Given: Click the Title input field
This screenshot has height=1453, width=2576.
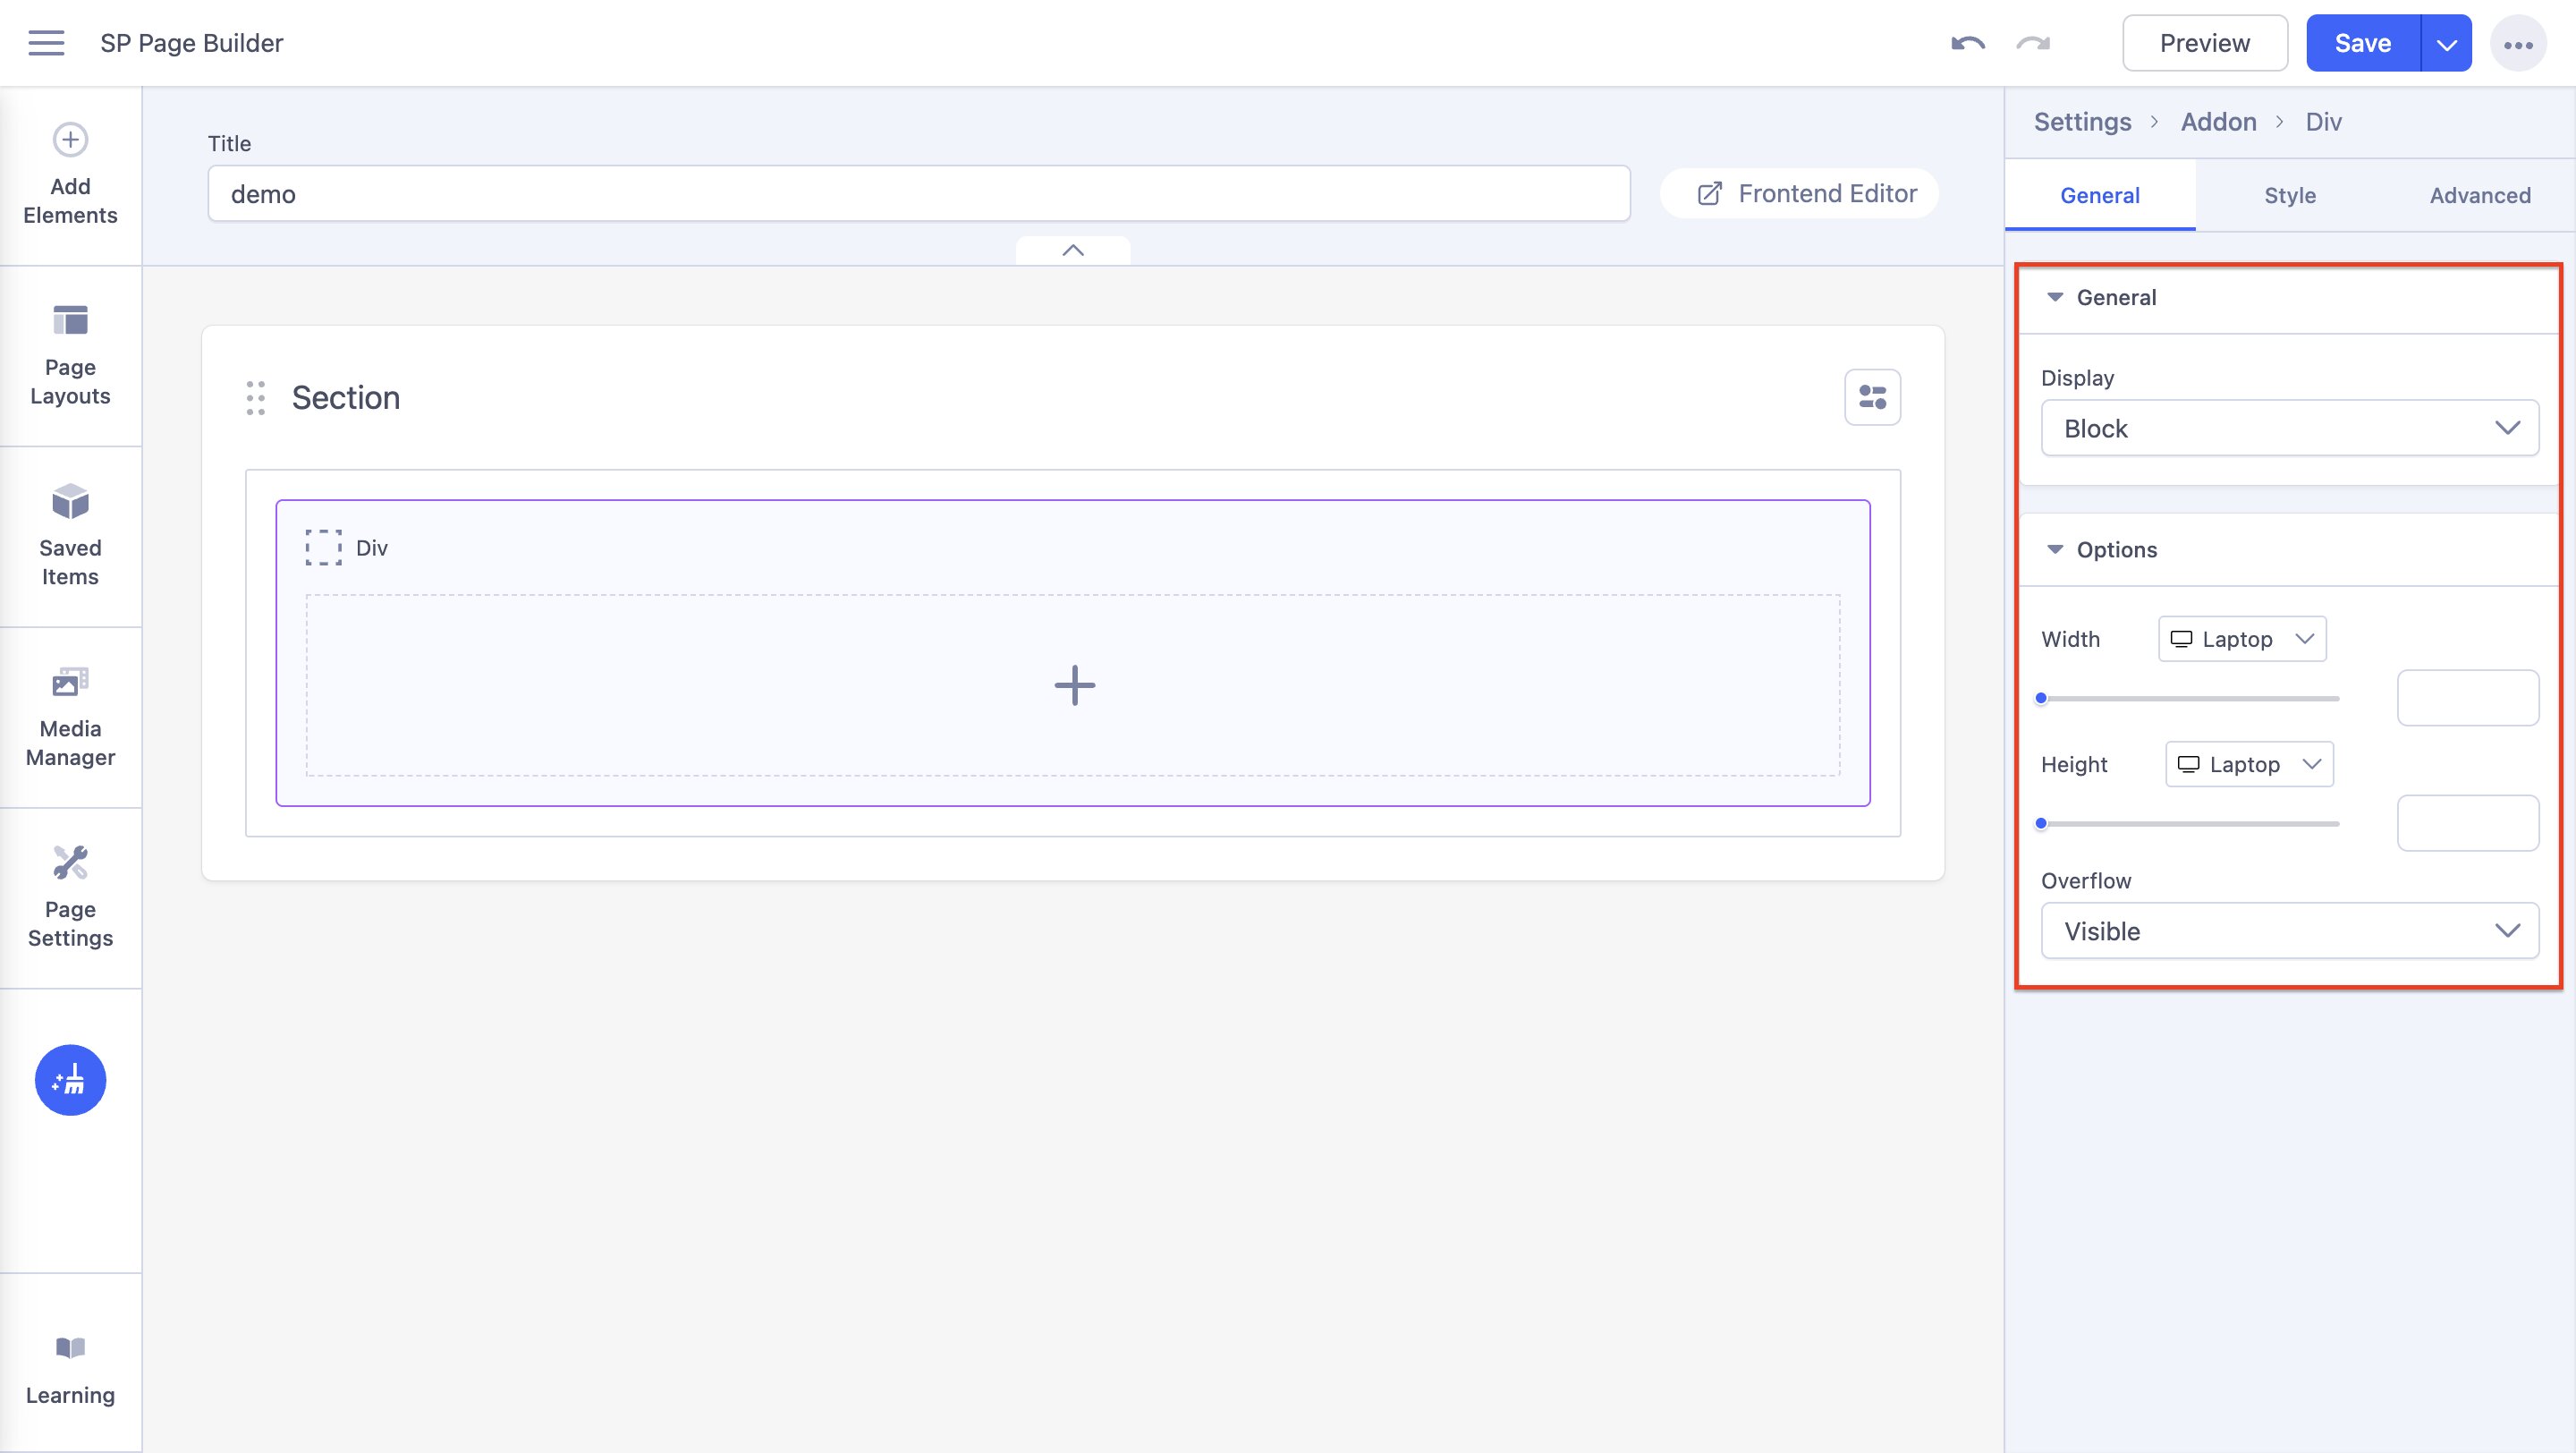Looking at the screenshot, I should [x=918, y=194].
